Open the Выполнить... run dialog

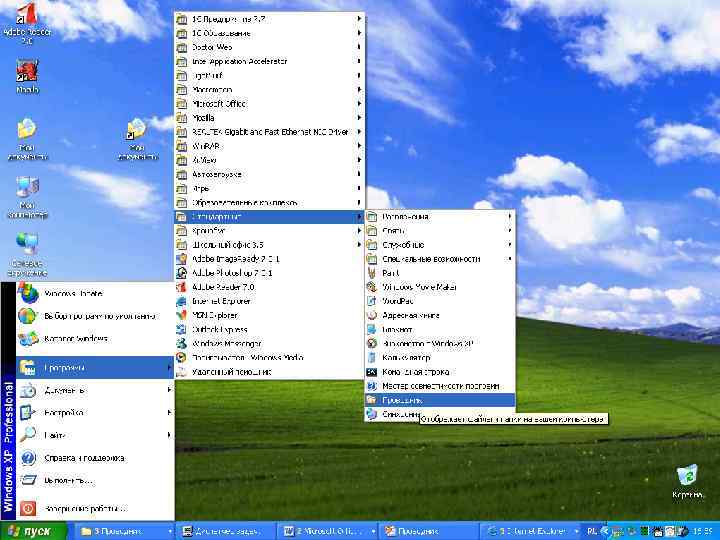tap(95, 481)
